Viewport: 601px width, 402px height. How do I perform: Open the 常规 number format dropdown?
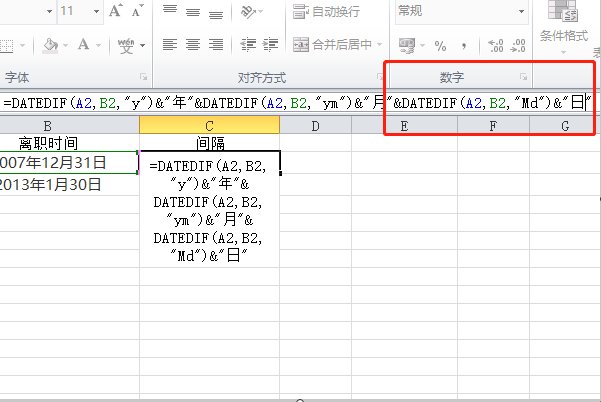click(521, 12)
